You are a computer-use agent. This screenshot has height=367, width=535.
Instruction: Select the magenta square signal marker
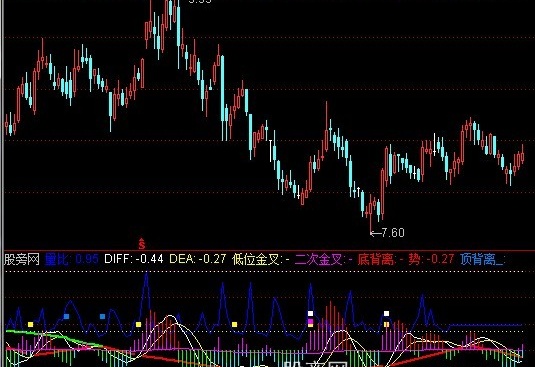pos(310,322)
